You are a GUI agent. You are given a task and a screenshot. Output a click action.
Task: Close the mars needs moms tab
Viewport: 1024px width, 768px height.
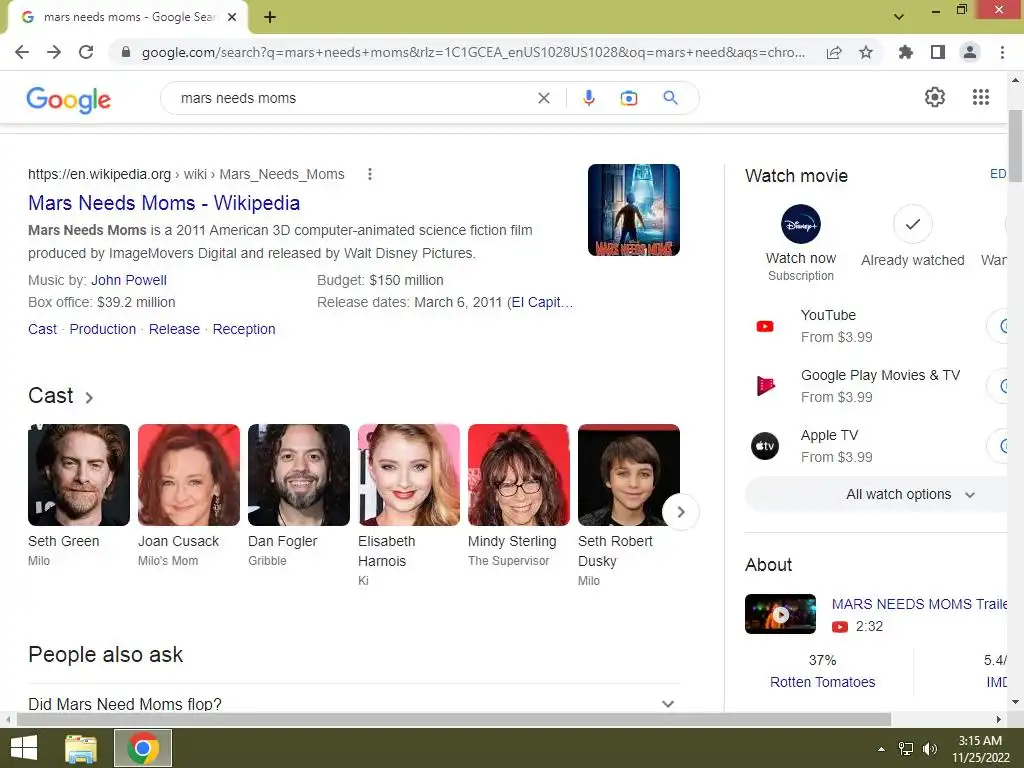tap(232, 17)
